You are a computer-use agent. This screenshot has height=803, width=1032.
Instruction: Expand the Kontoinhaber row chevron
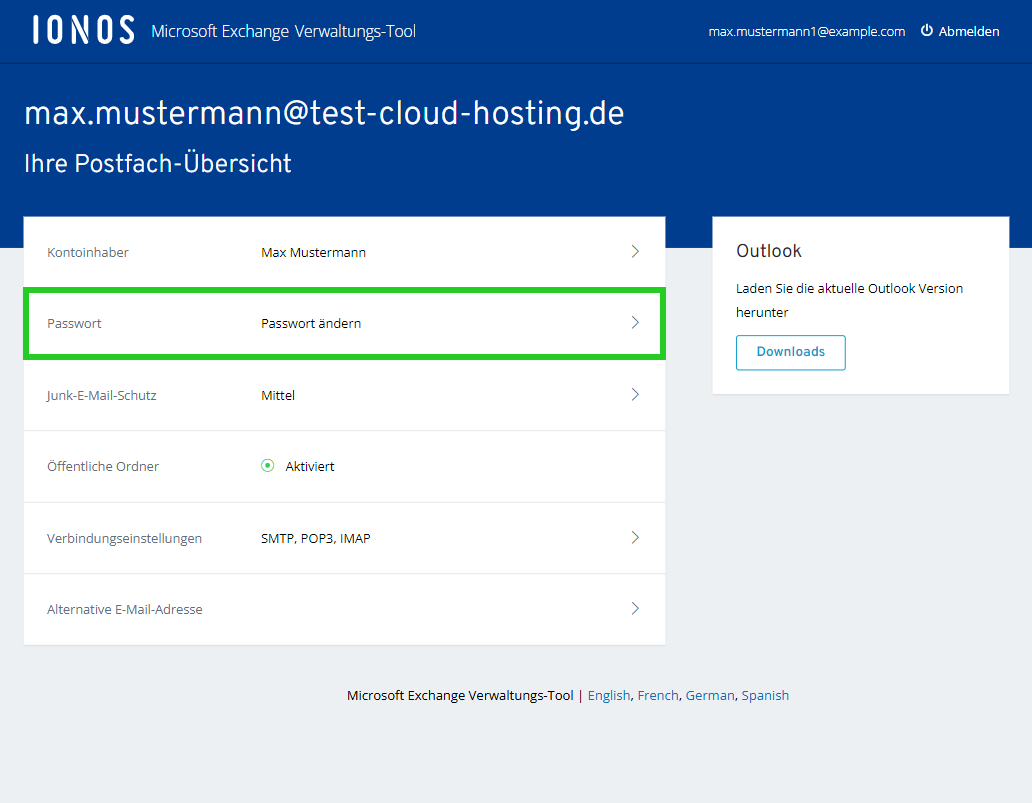[635, 251]
